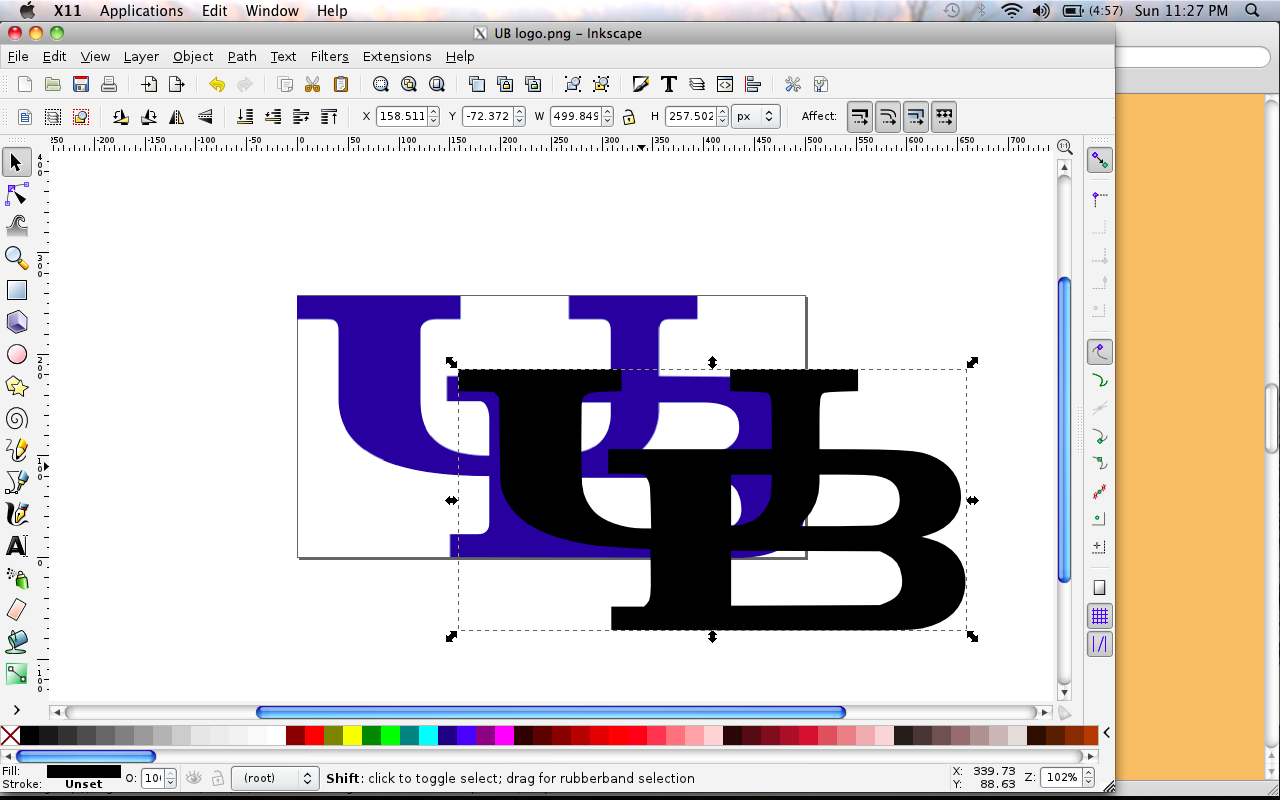The height and width of the screenshot is (800, 1280).
Task: Pick the red palette swatch
Action: [314, 736]
